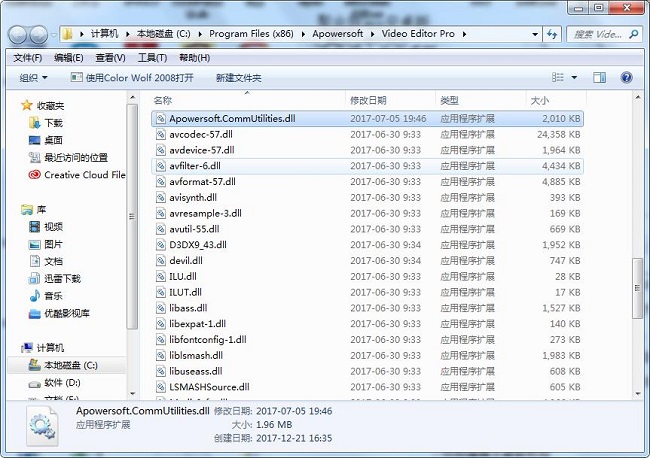Expand the arrow after Video Editor Pro
The height and width of the screenshot is (458, 650).
pyautogui.click(x=464, y=34)
